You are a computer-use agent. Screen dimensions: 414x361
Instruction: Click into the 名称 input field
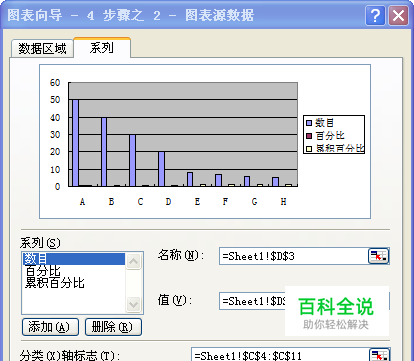293,256
